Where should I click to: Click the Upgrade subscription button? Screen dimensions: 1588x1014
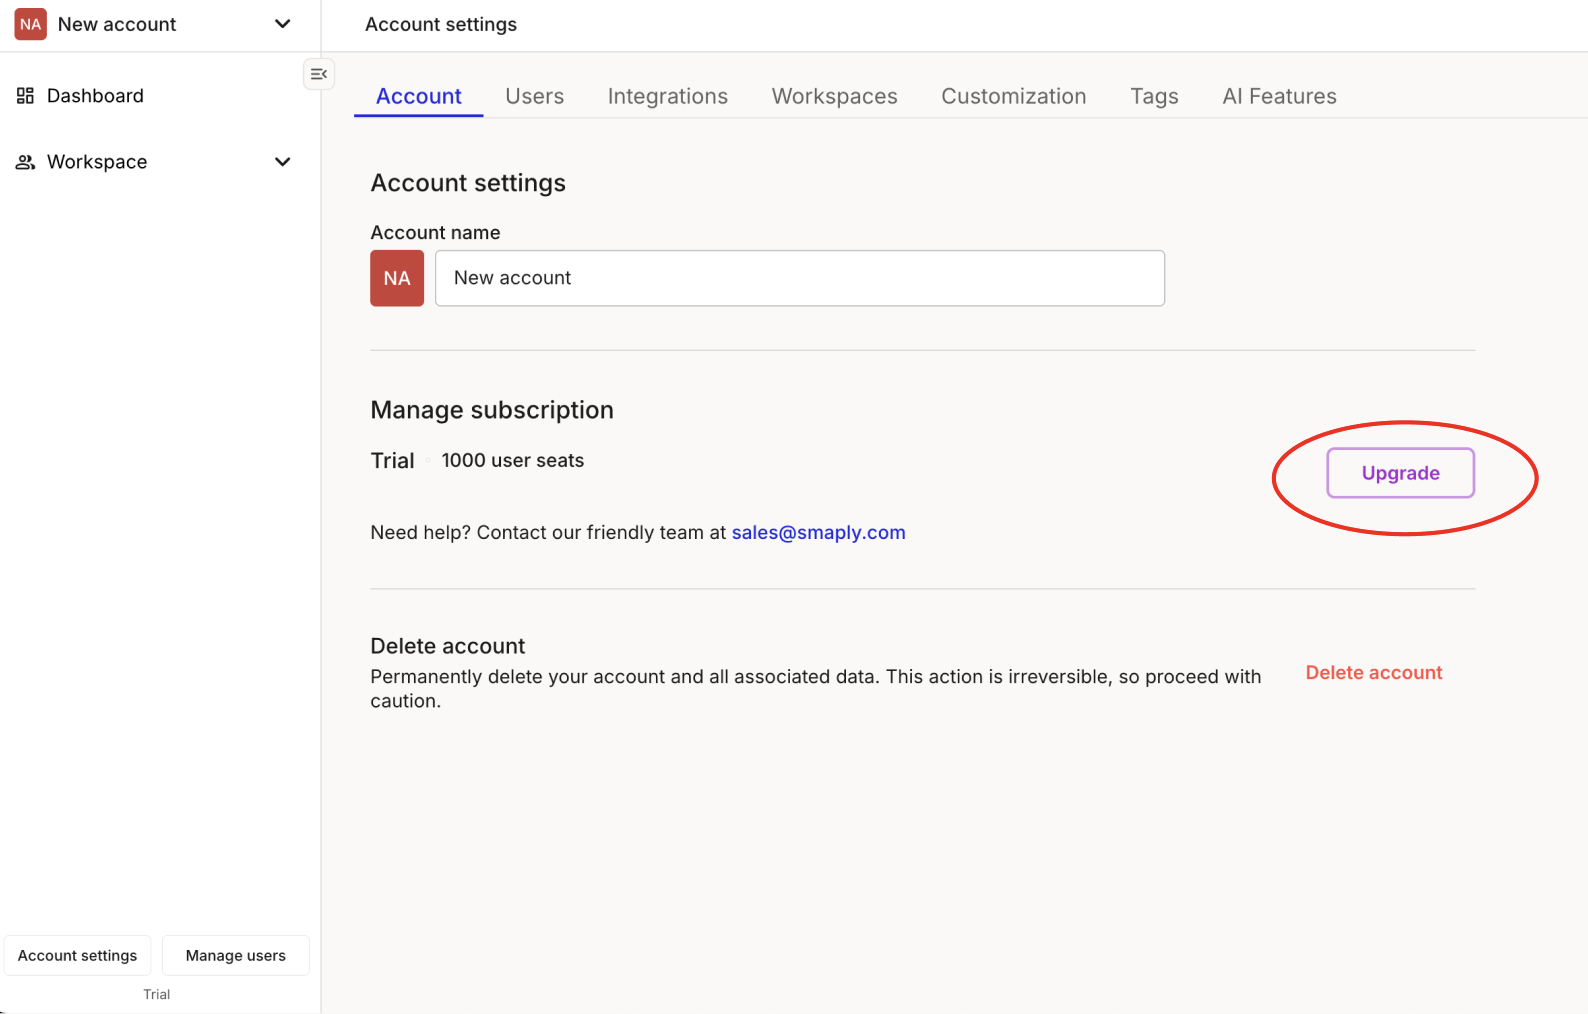(1400, 473)
